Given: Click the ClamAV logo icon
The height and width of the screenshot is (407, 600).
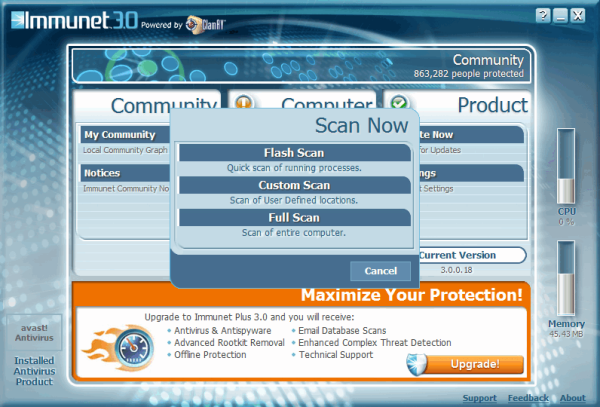Looking at the screenshot, I should click(x=193, y=25).
